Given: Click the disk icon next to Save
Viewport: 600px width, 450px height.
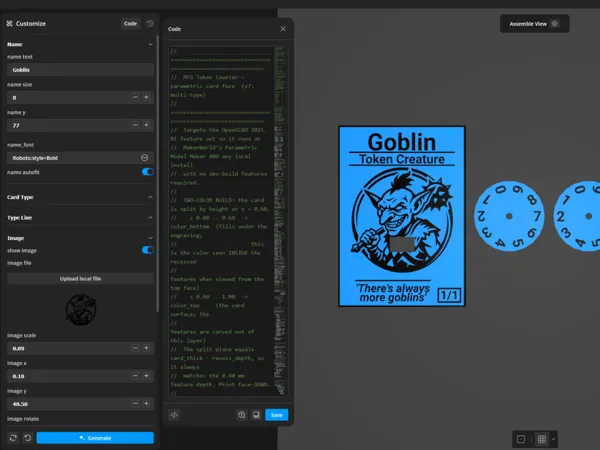Looking at the screenshot, I should 256,415.
